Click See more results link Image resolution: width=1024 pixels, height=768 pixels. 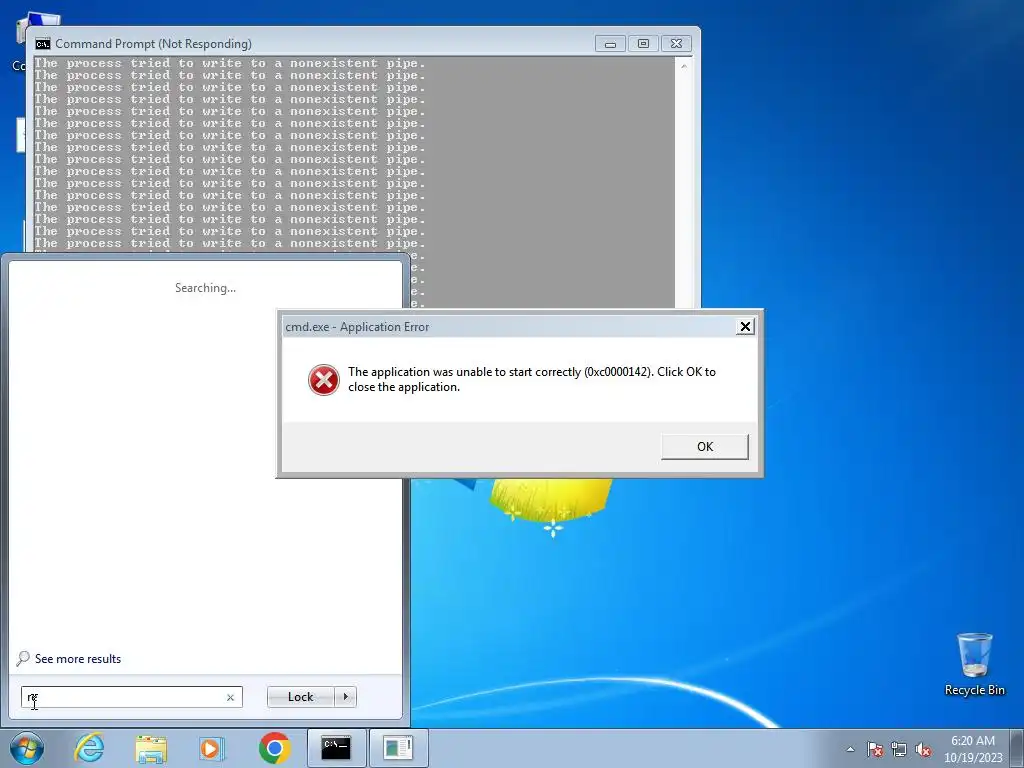[78, 659]
